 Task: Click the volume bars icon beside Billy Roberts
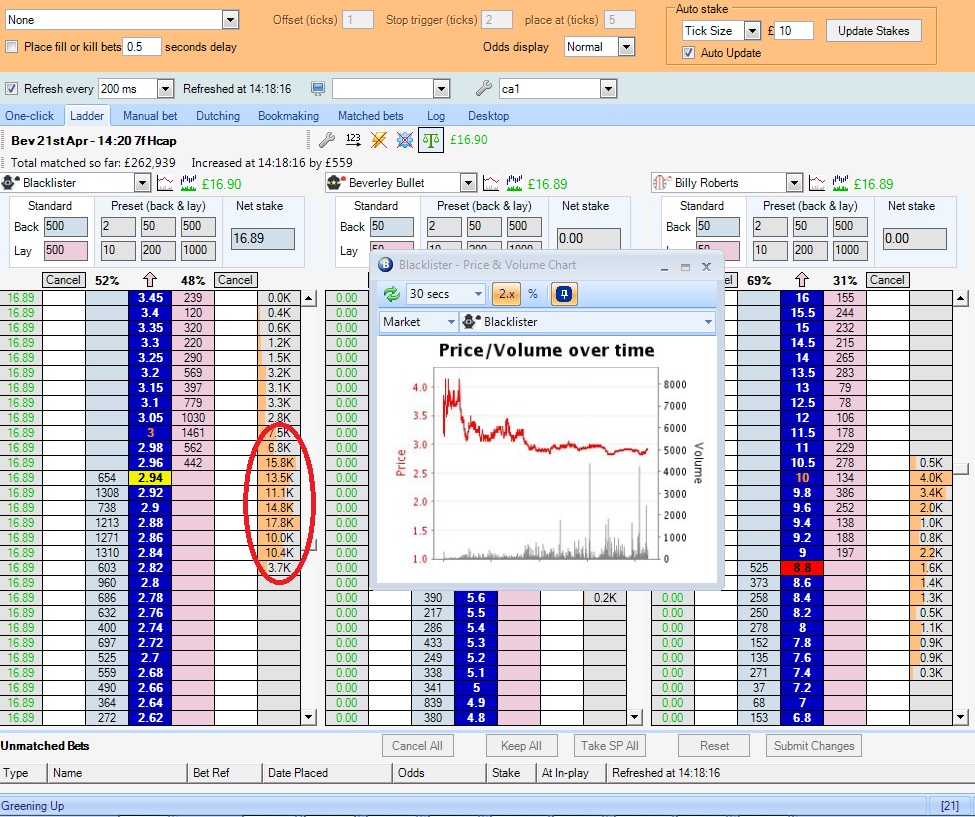[x=842, y=183]
